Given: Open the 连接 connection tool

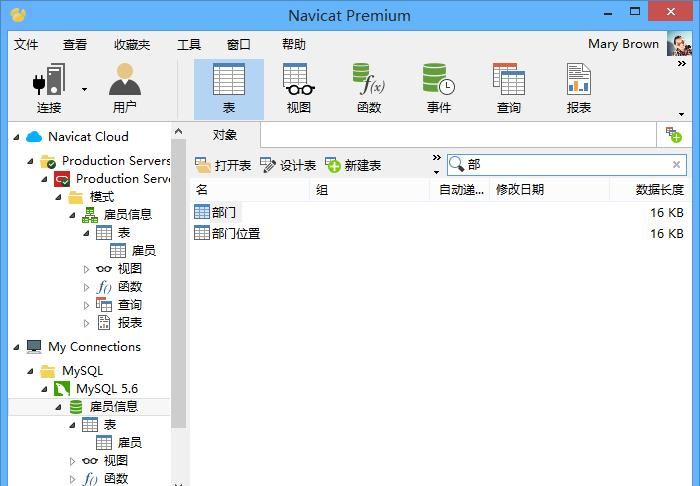Looking at the screenshot, I should click(x=49, y=89).
